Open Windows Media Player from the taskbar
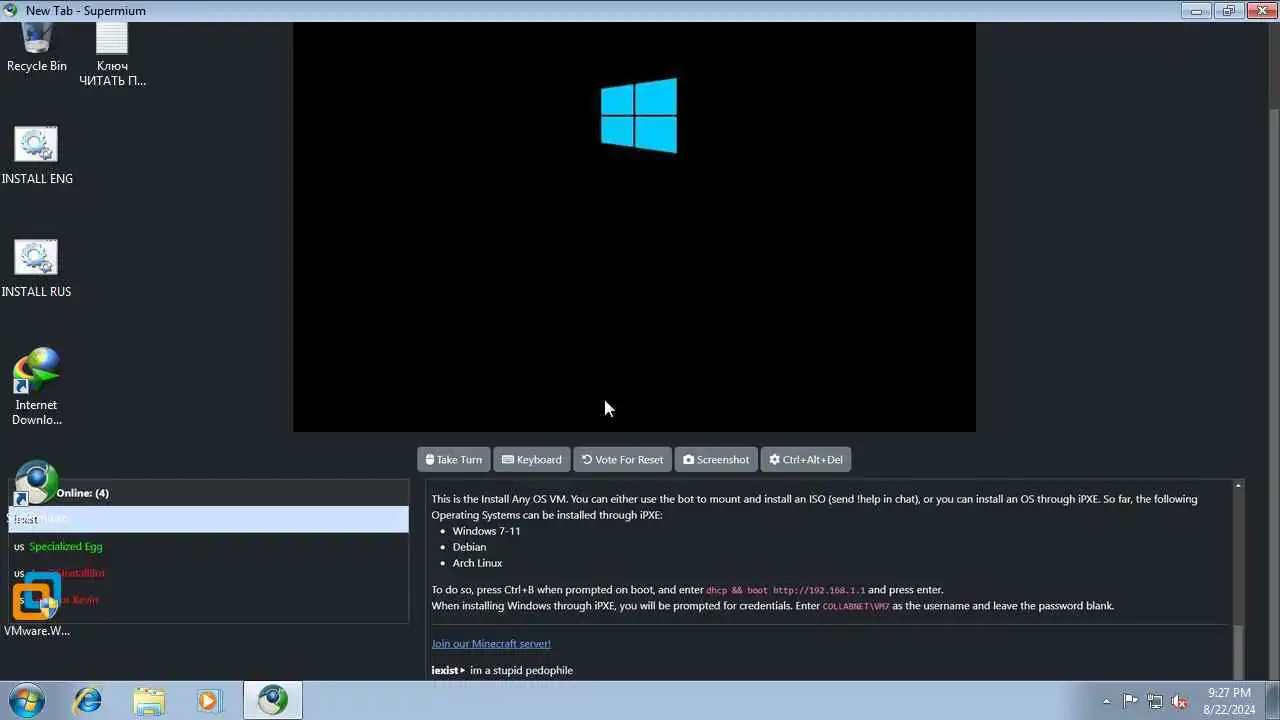This screenshot has height=720, width=1280. (x=209, y=700)
